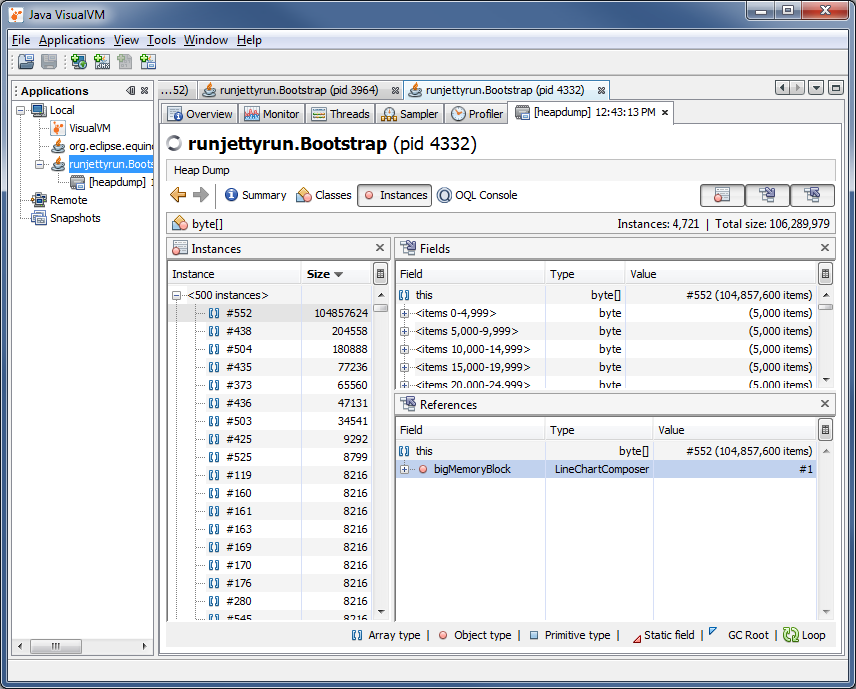Select the Instances view button
The height and width of the screenshot is (689, 856).
pos(395,195)
